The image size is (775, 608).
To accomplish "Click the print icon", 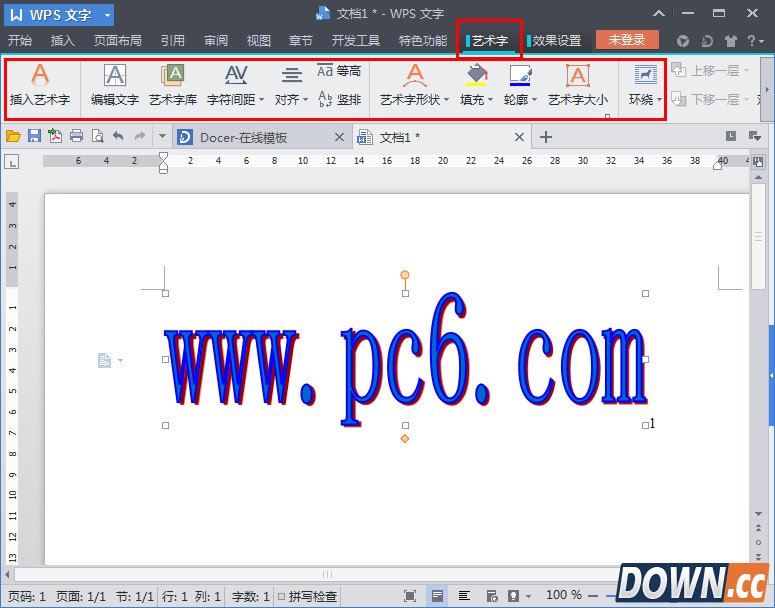I will coord(76,136).
